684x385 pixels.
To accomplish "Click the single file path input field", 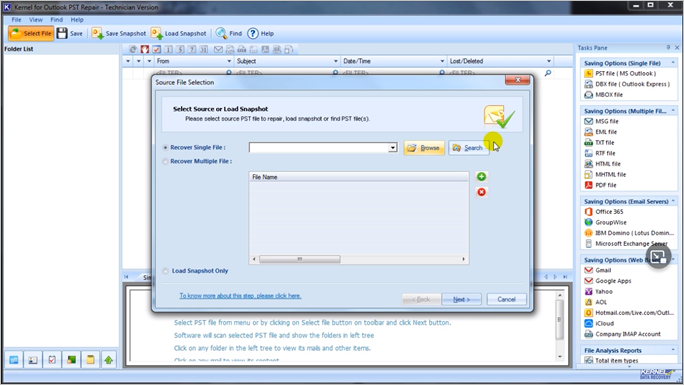I will (x=319, y=148).
